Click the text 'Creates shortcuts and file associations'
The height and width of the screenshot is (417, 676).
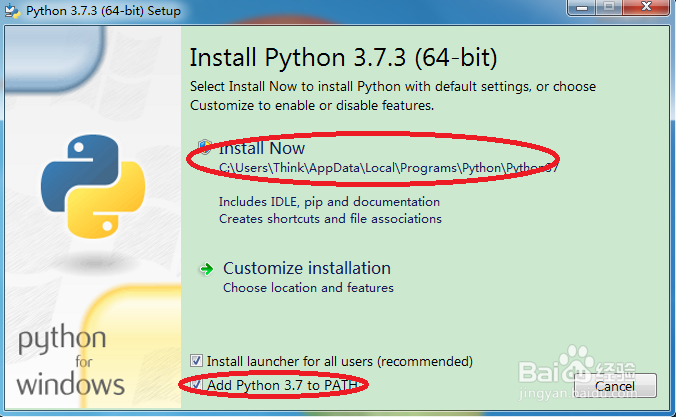(330, 219)
